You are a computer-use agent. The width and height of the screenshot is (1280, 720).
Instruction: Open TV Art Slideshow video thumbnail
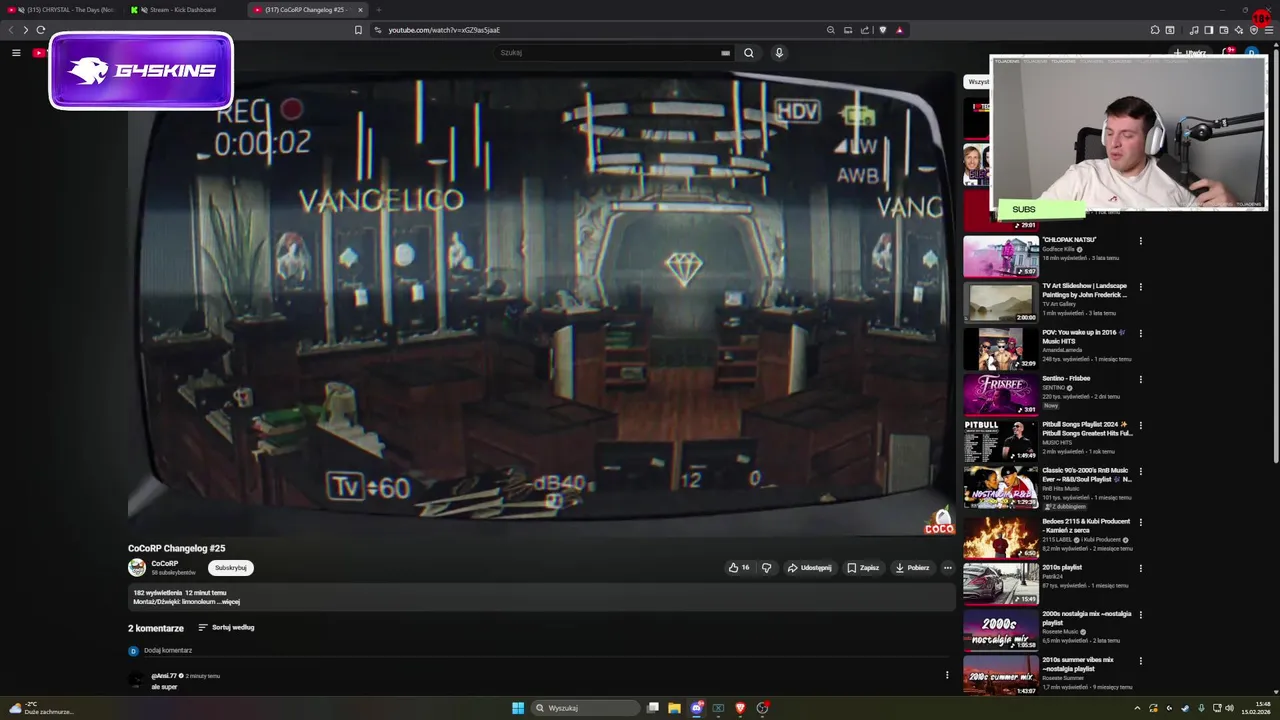coord(1001,303)
